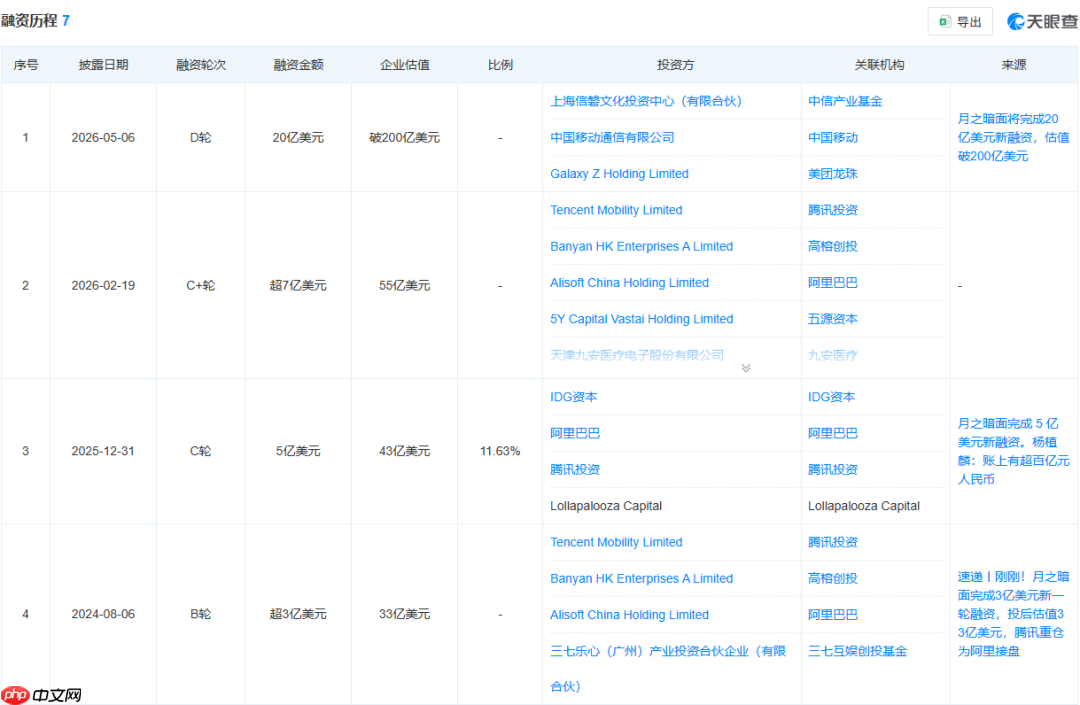Viewport: 1080px width, 705px height.
Task: Open Tencent Mobility Limited in B轮 row
Action: point(616,543)
